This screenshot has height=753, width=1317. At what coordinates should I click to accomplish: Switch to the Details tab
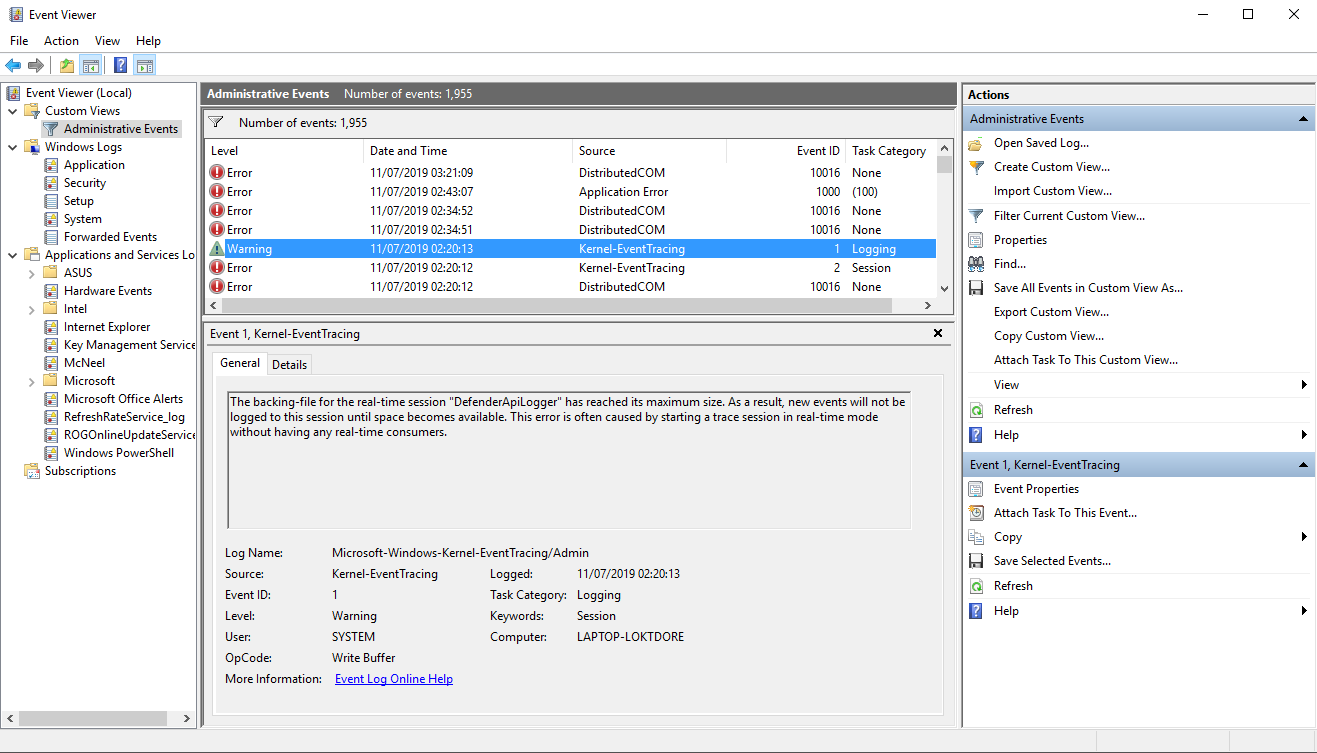[x=290, y=364]
